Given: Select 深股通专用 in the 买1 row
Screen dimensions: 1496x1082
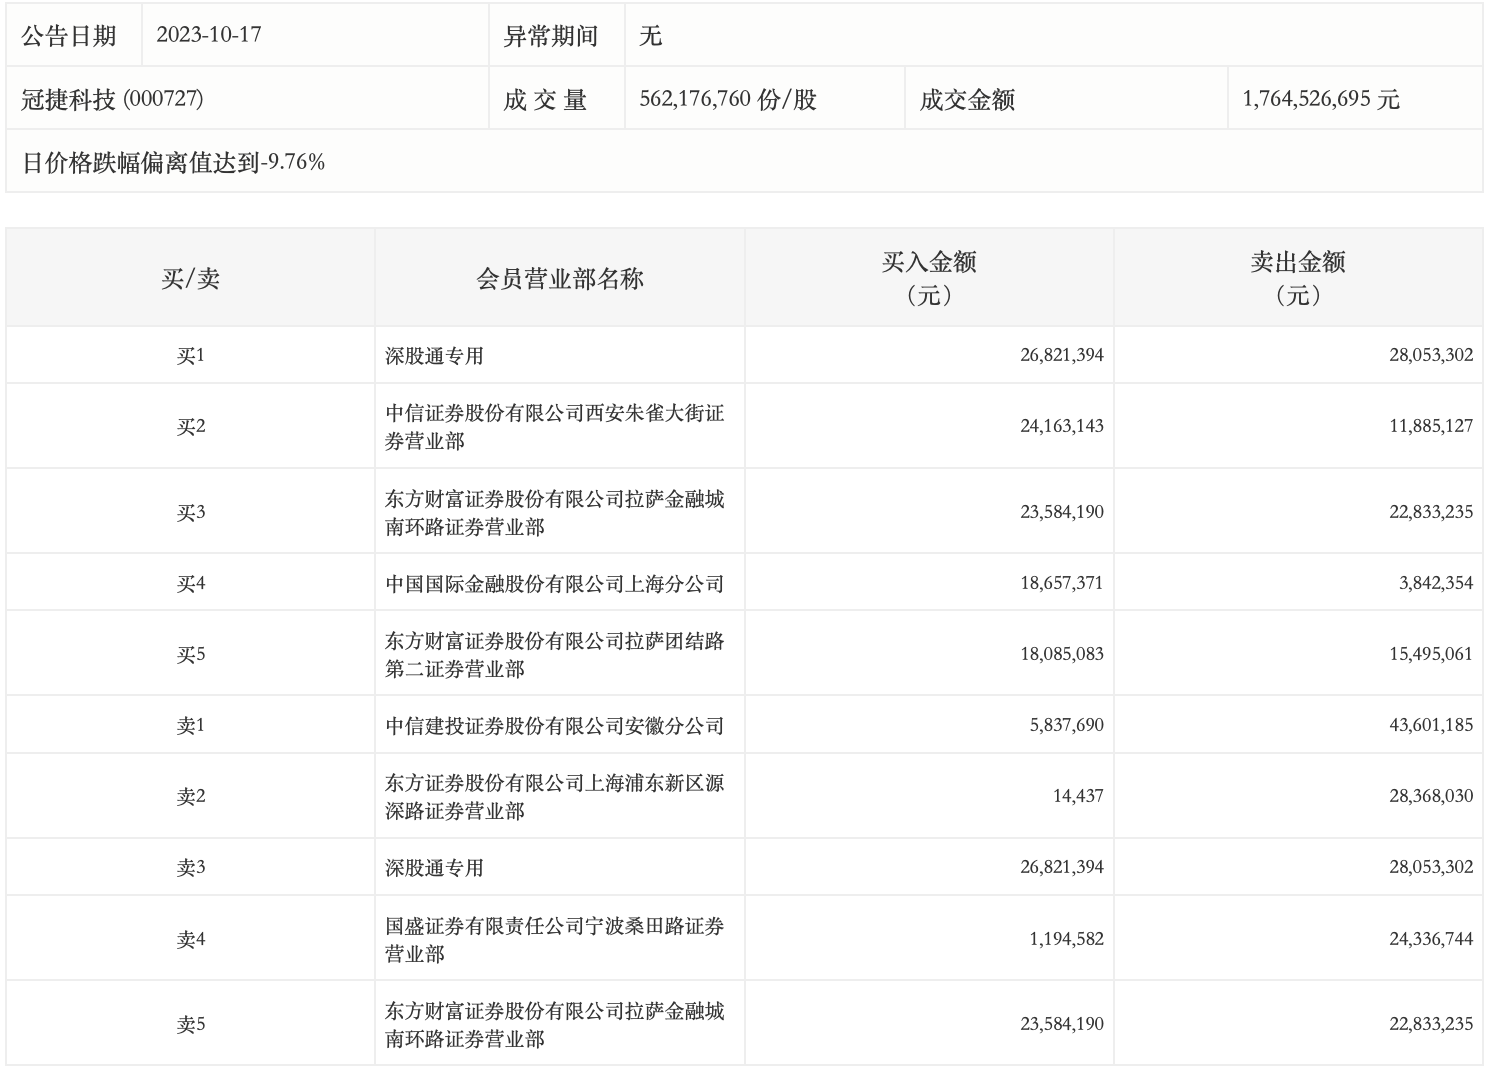Looking at the screenshot, I should pyautogui.click(x=434, y=356).
